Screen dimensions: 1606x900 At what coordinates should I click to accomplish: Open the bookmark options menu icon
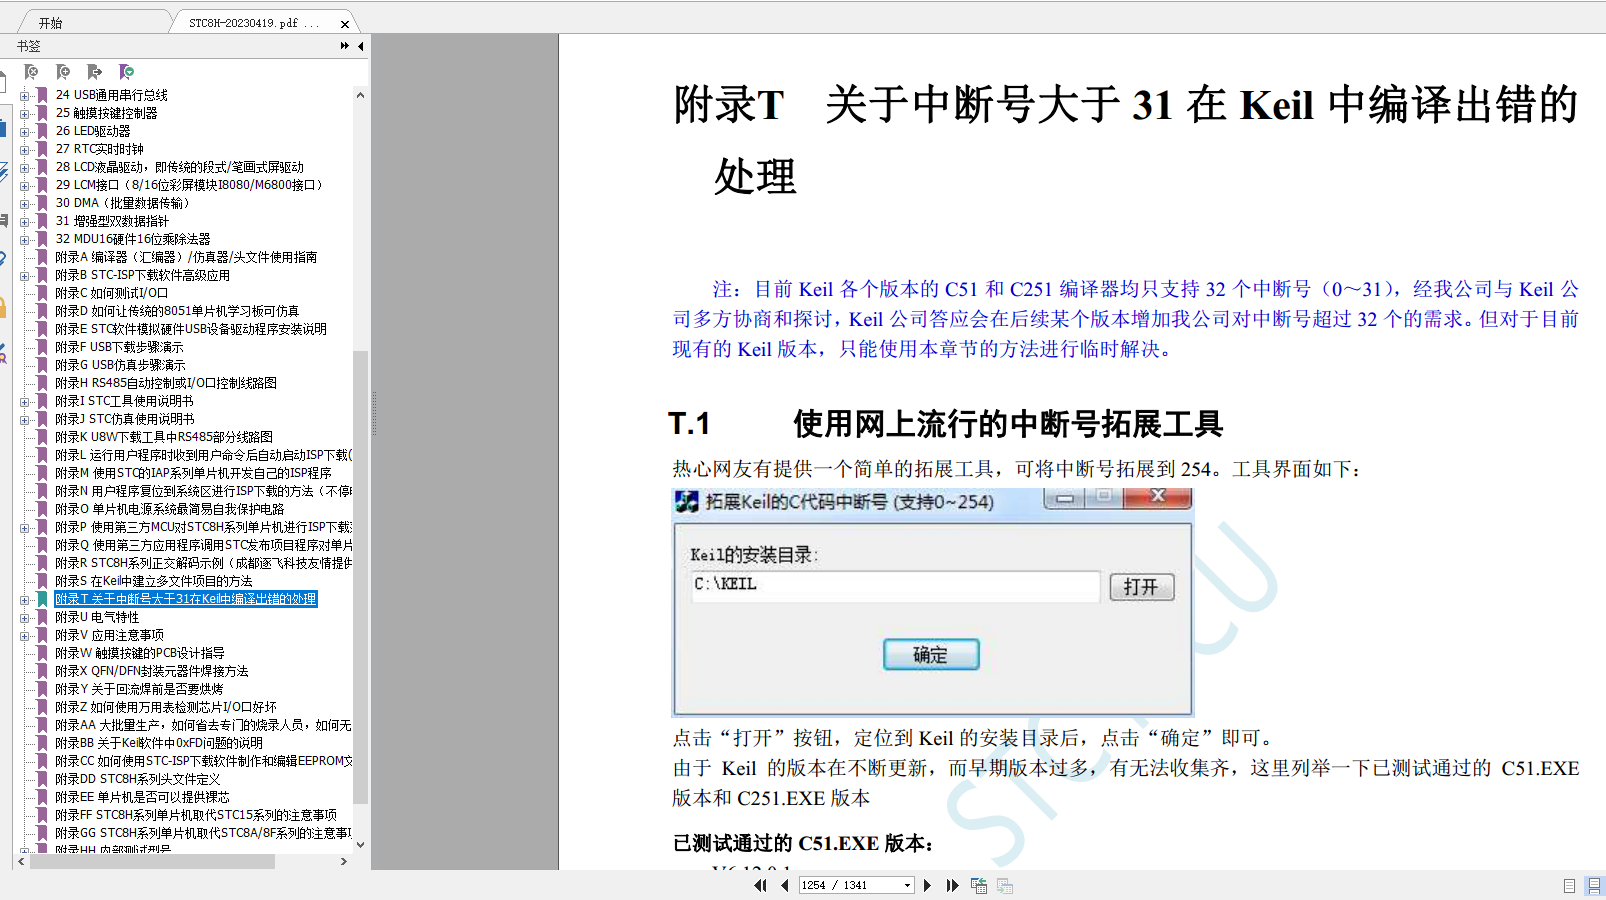[x=127, y=72]
